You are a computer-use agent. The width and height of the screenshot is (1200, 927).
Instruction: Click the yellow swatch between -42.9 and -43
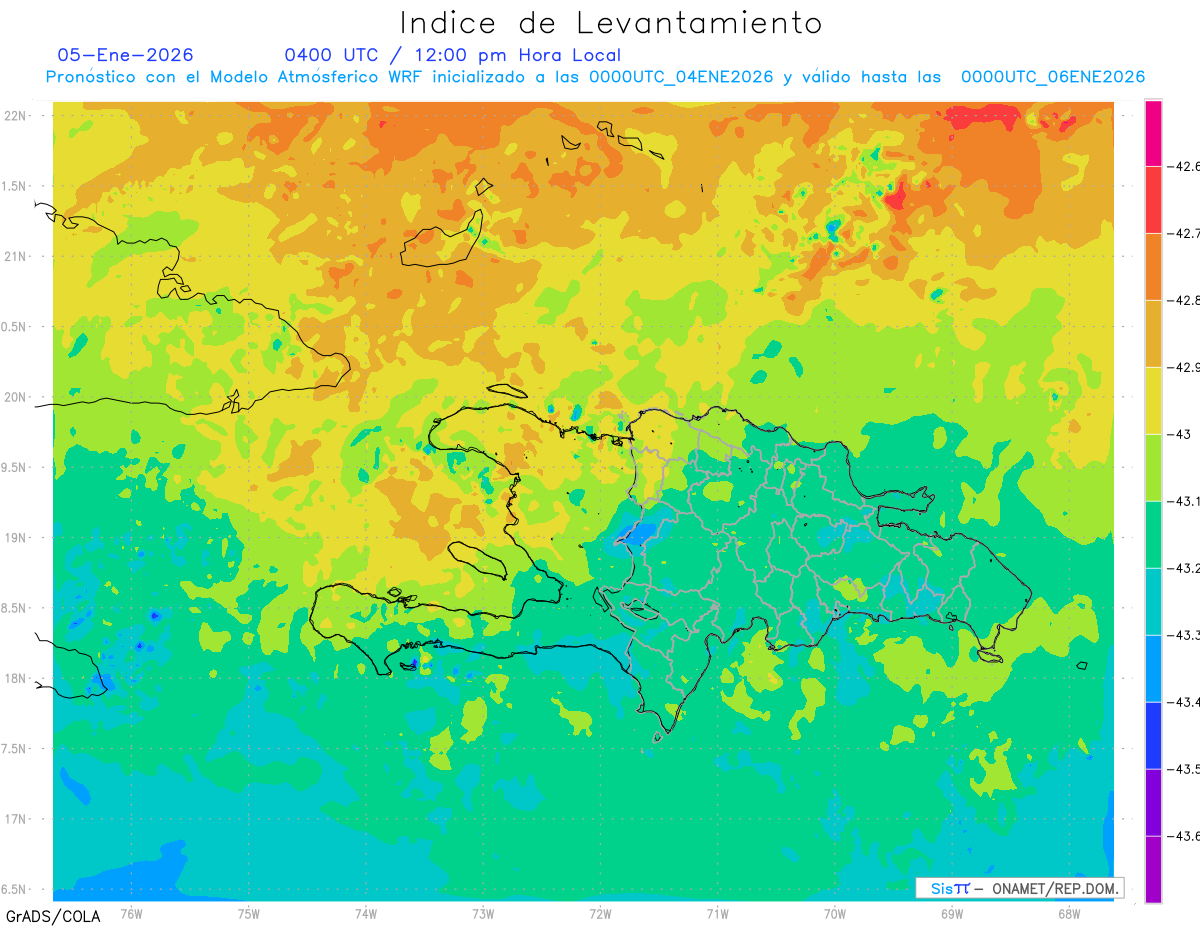1153,401
